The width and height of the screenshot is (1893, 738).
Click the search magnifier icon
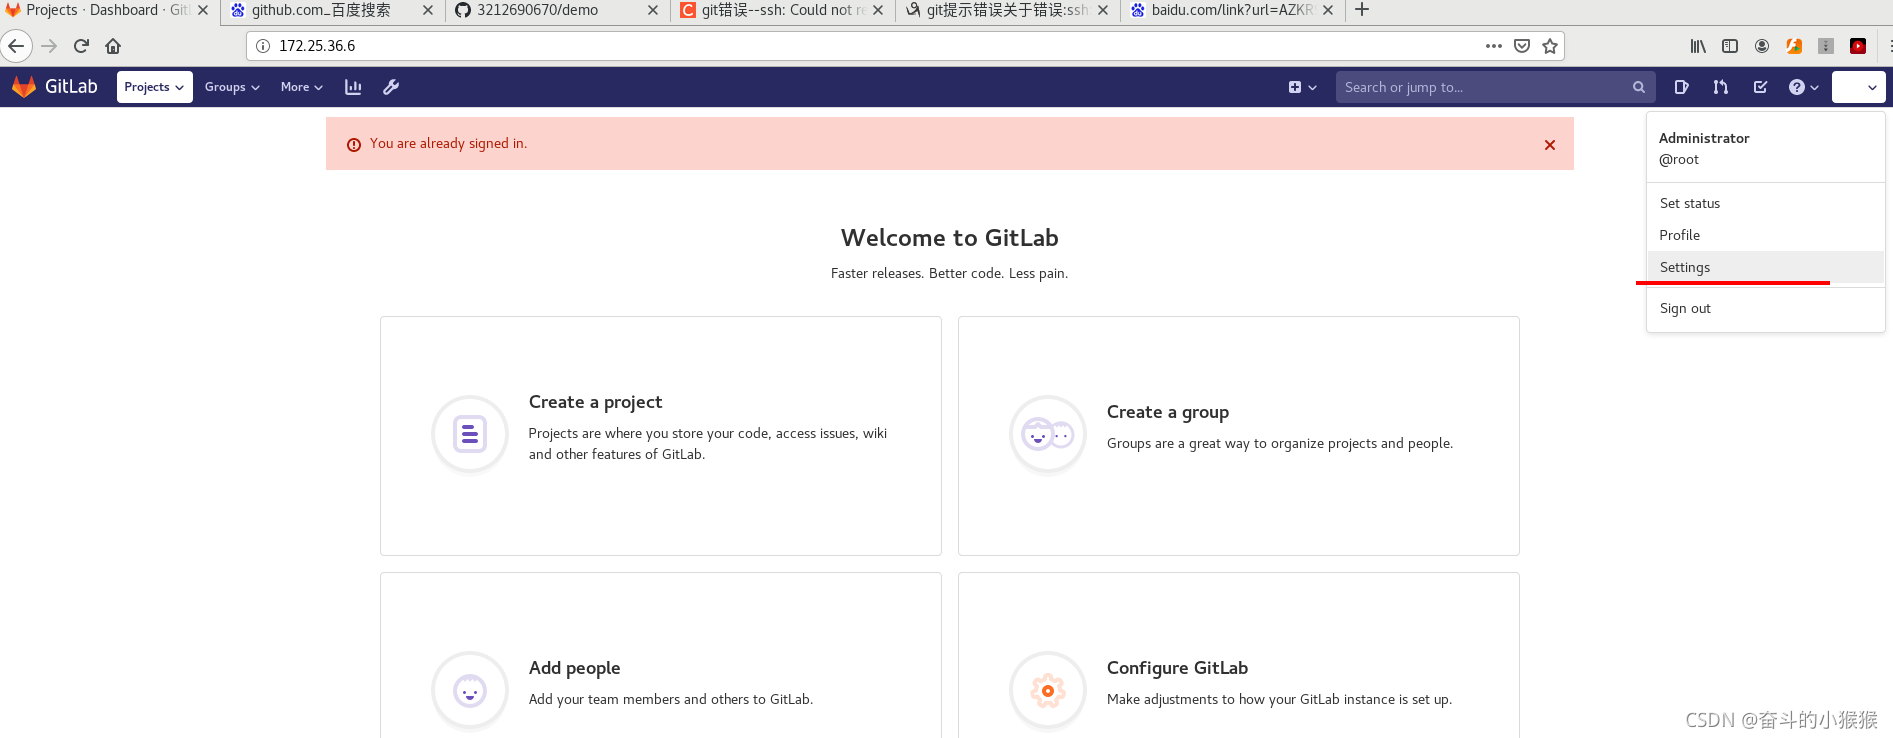click(x=1638, y=87)
